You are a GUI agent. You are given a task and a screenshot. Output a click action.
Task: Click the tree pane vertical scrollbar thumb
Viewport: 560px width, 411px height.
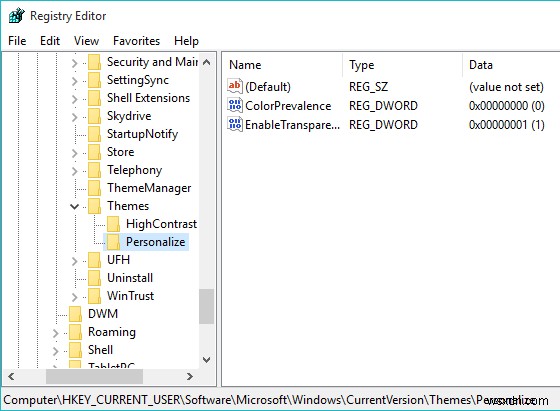tap(206, 306)
